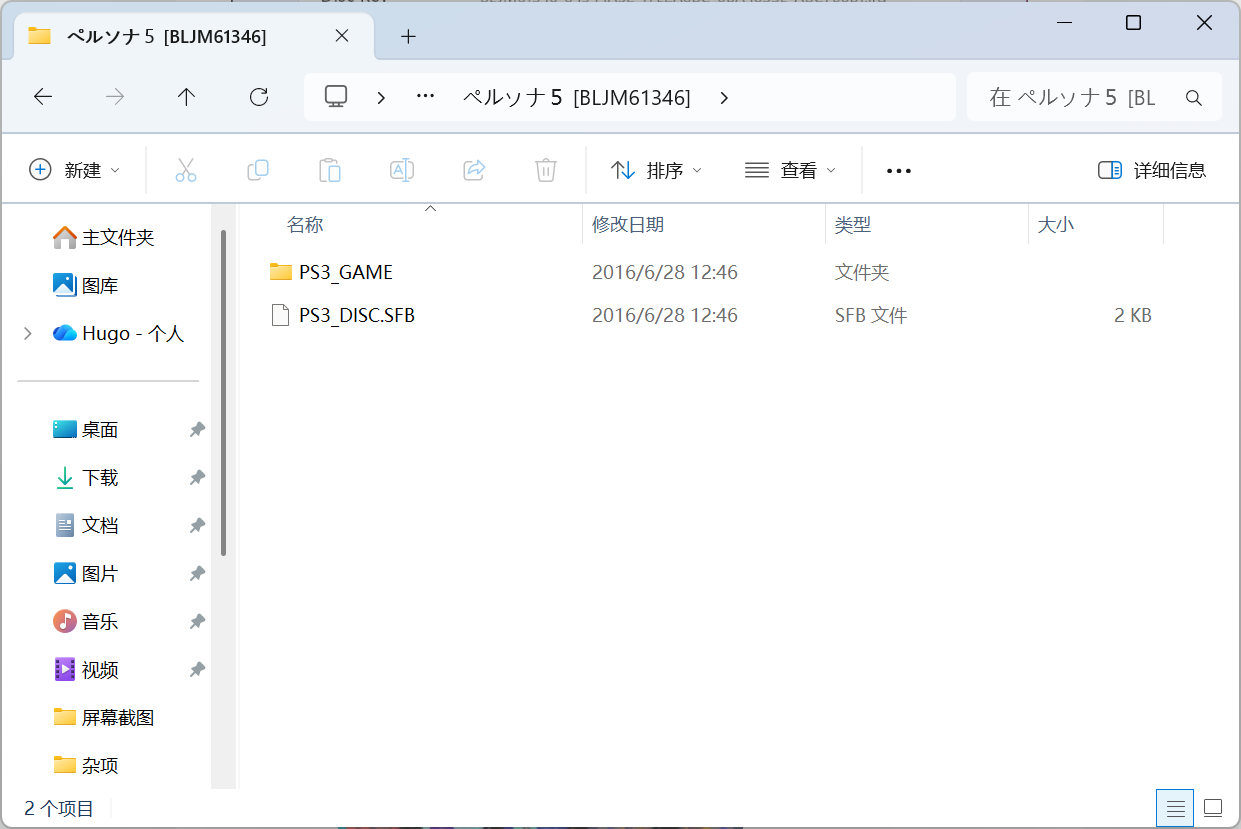Open a new tab with plus button

(408, 37)
